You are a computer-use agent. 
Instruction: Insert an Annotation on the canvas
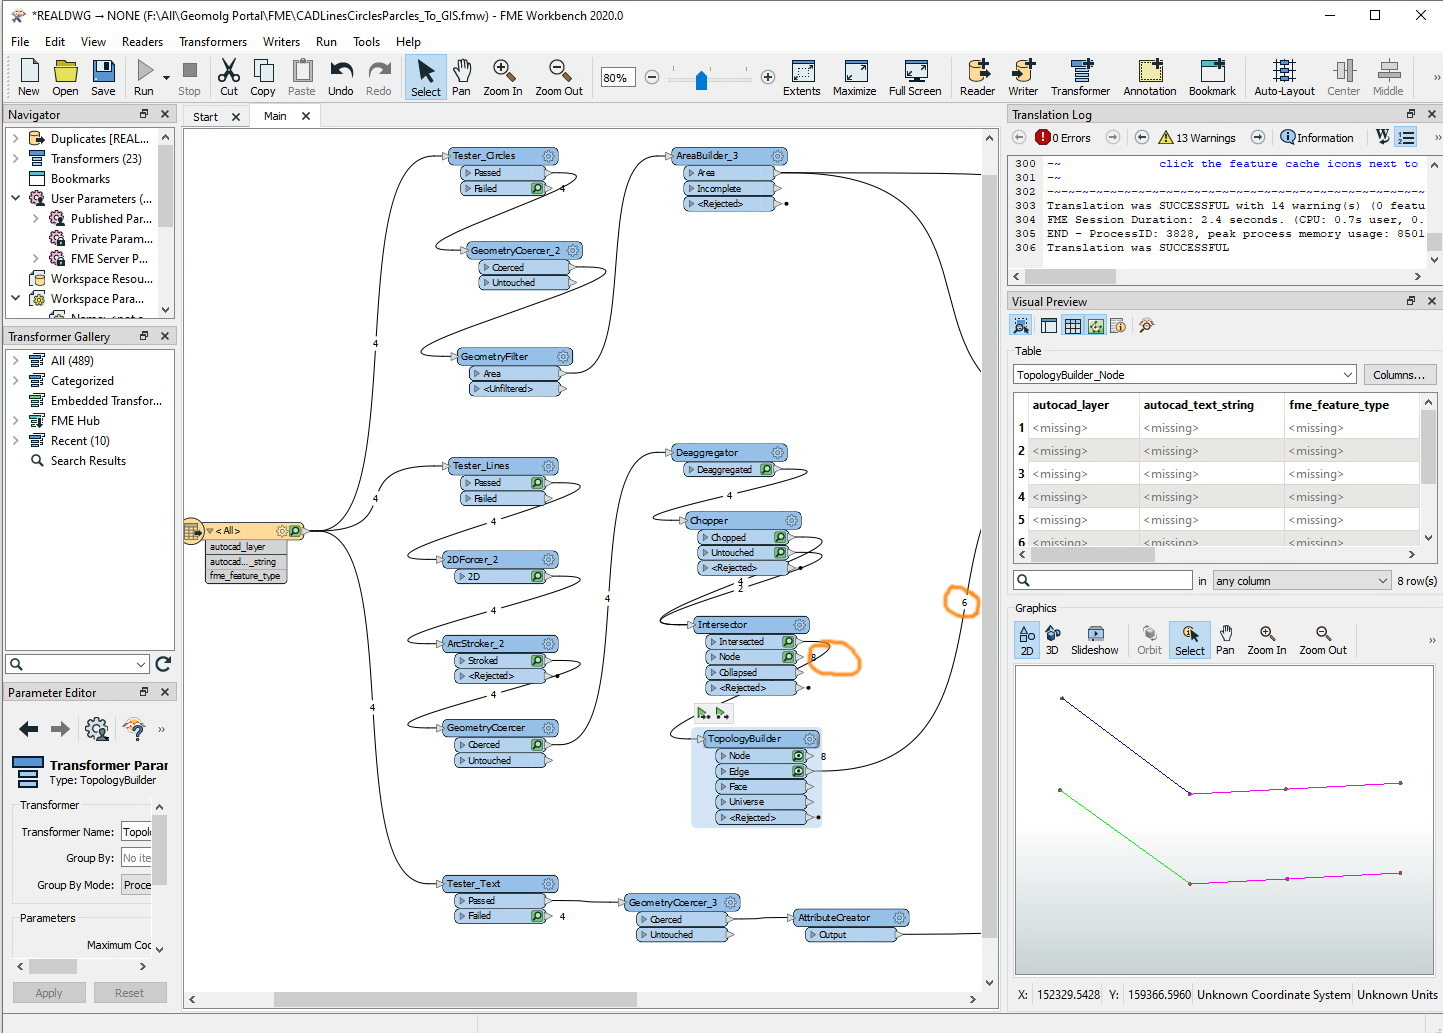coord(1150,77)
